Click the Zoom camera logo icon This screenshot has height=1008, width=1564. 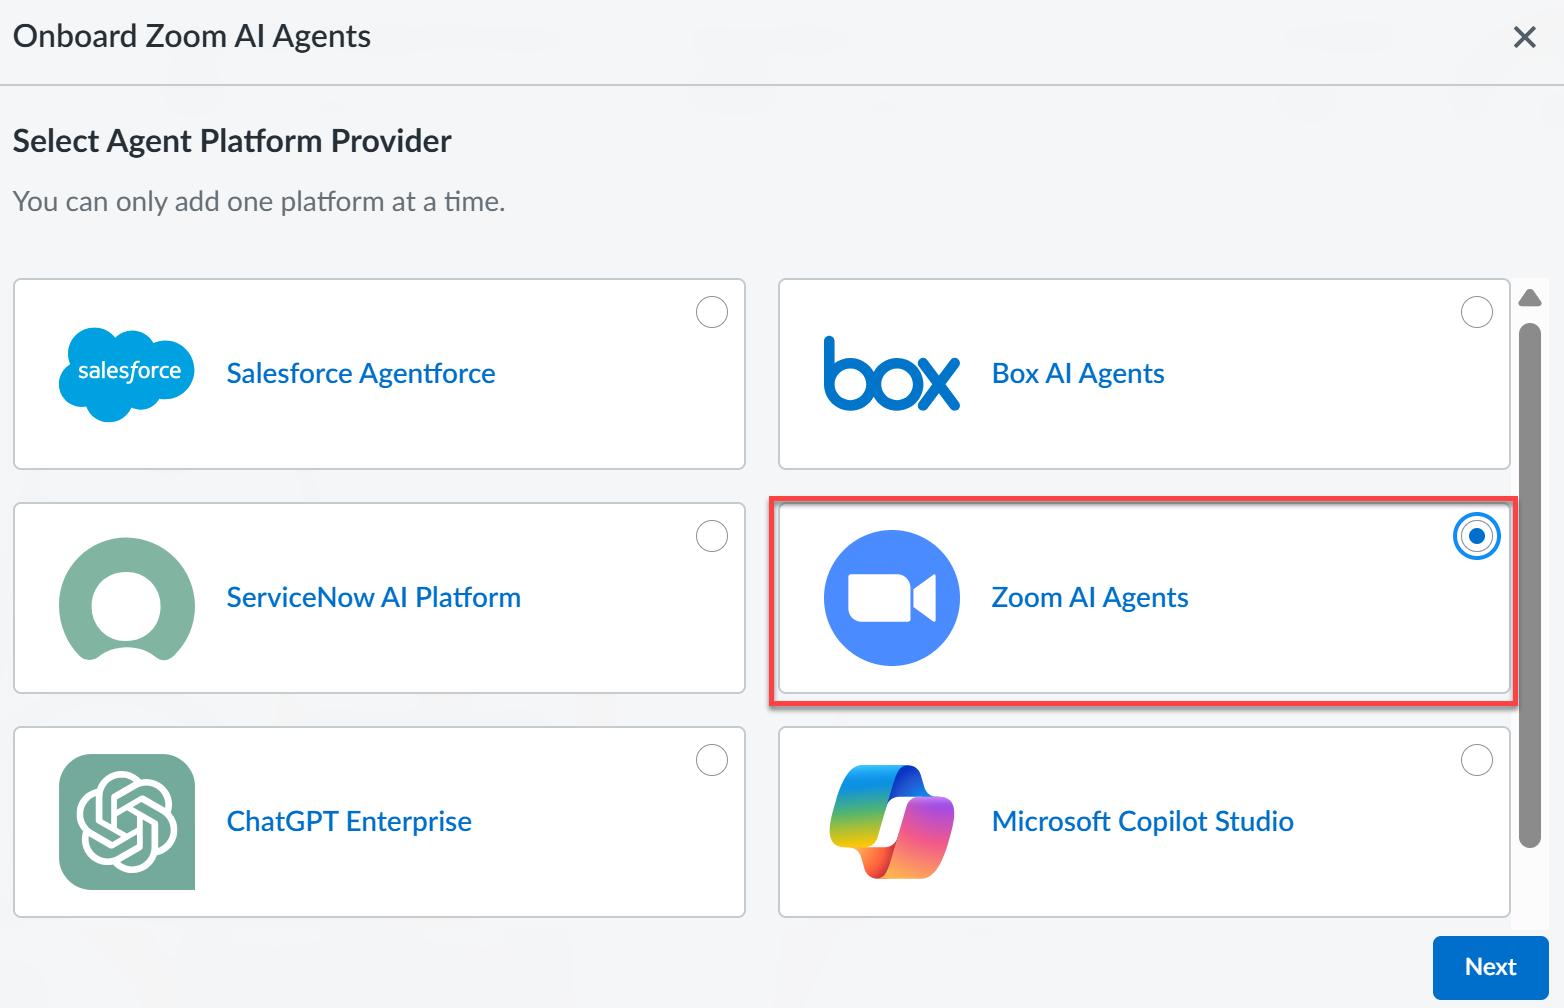(x=891, y=598)
